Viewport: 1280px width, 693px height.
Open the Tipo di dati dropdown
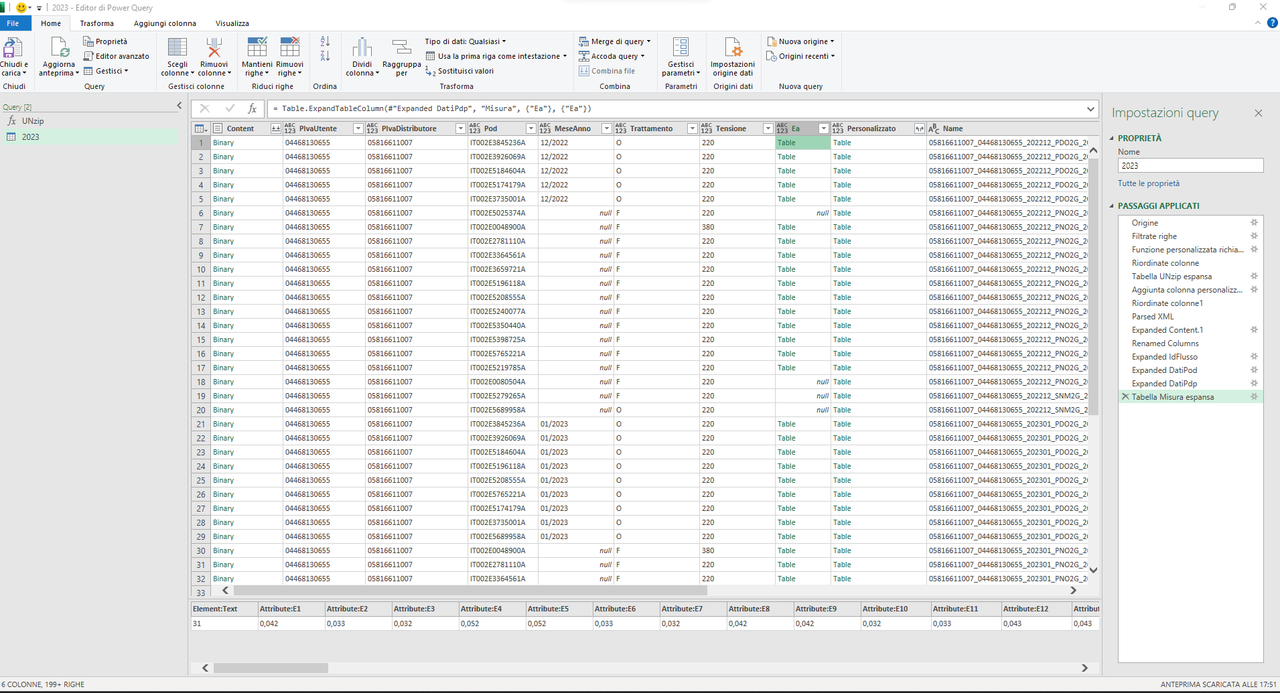point(465,42)
